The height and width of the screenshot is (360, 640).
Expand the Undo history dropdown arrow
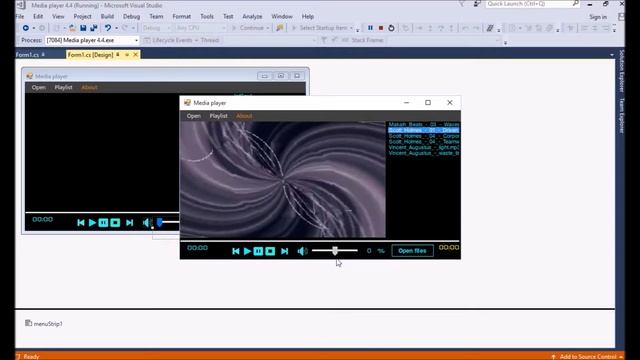pyautogui.click(x=116, y=28)
